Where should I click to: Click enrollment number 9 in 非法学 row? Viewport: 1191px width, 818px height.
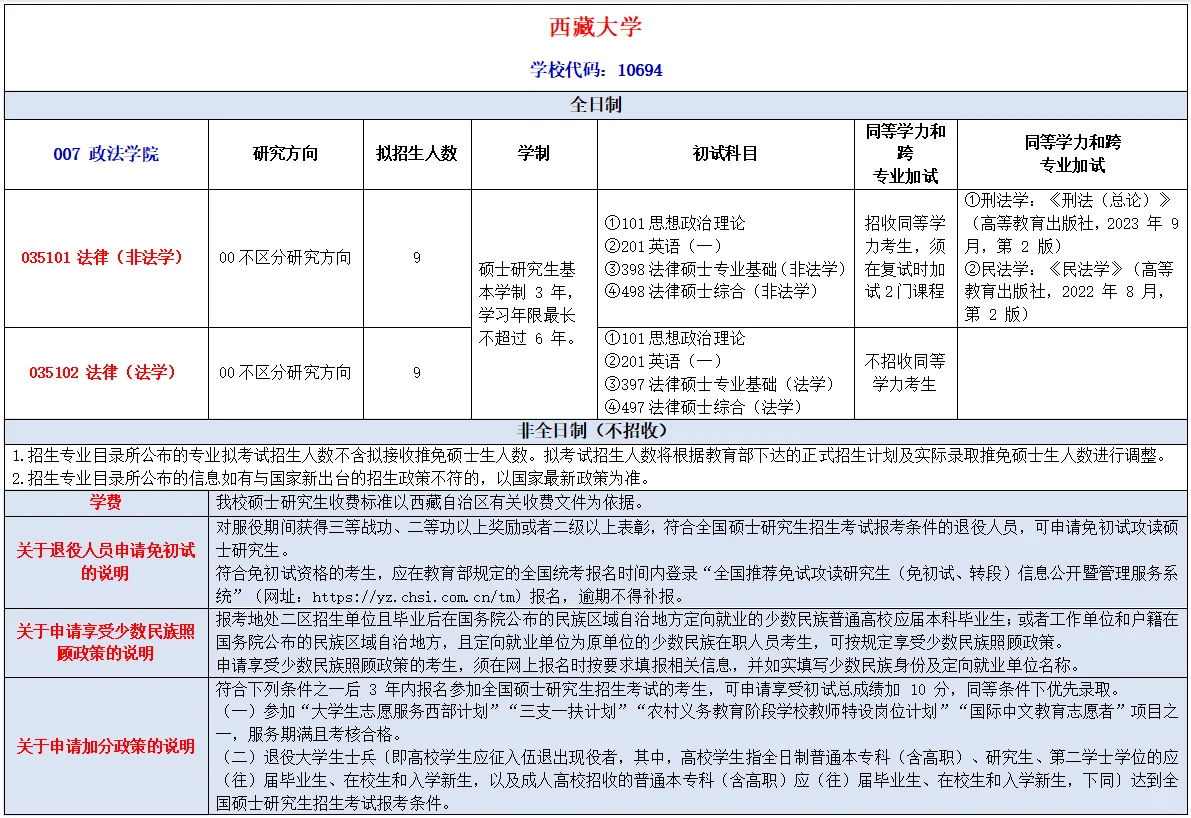[x=417, y=258]
